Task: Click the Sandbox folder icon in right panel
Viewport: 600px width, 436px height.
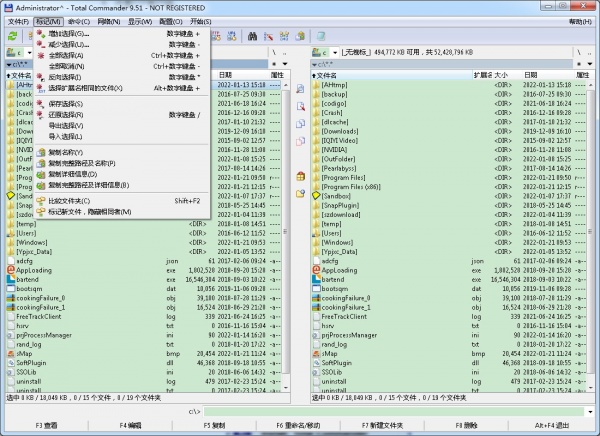Action: [316, 197]
